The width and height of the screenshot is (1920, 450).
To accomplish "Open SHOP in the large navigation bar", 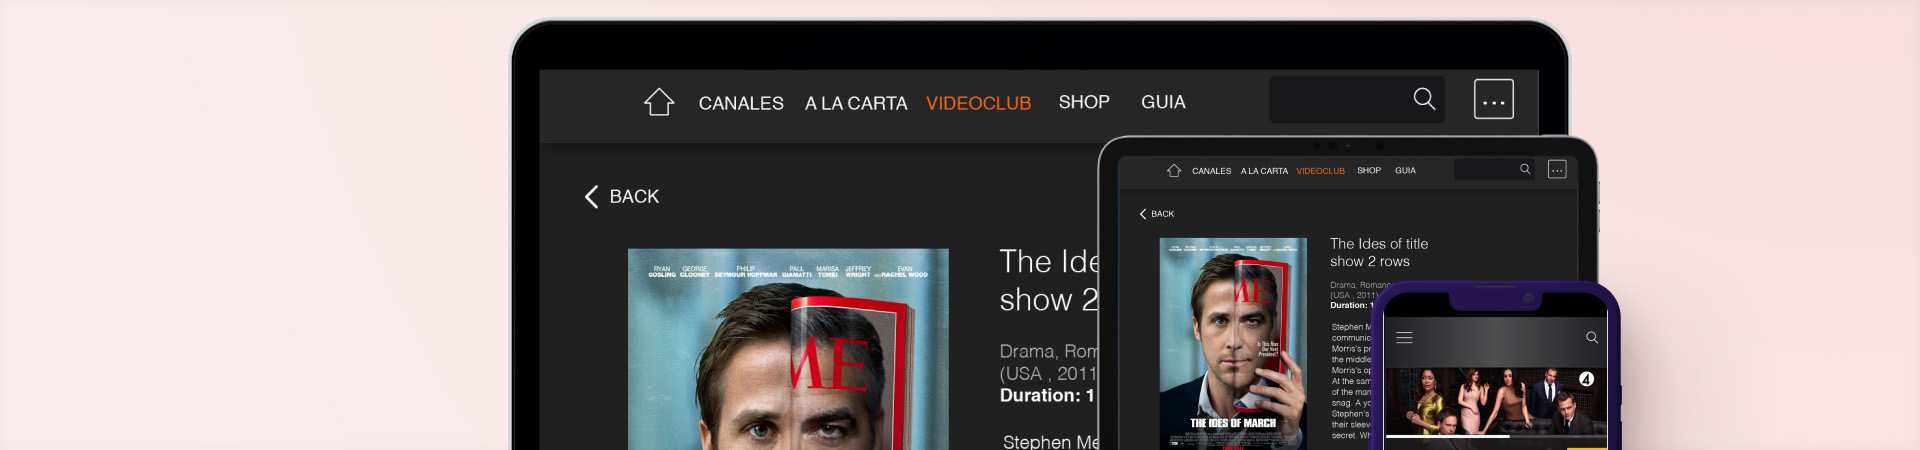I will [1084, 102].
